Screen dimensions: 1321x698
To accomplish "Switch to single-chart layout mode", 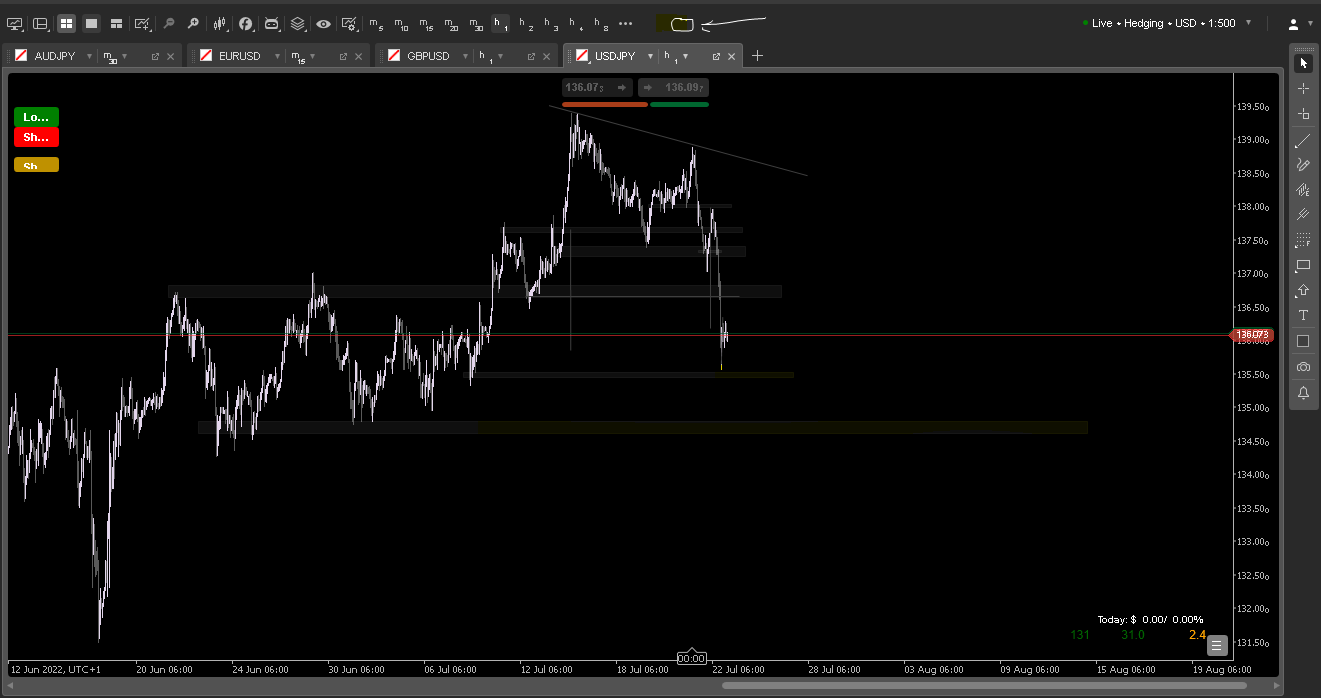I will pos(91,23).
